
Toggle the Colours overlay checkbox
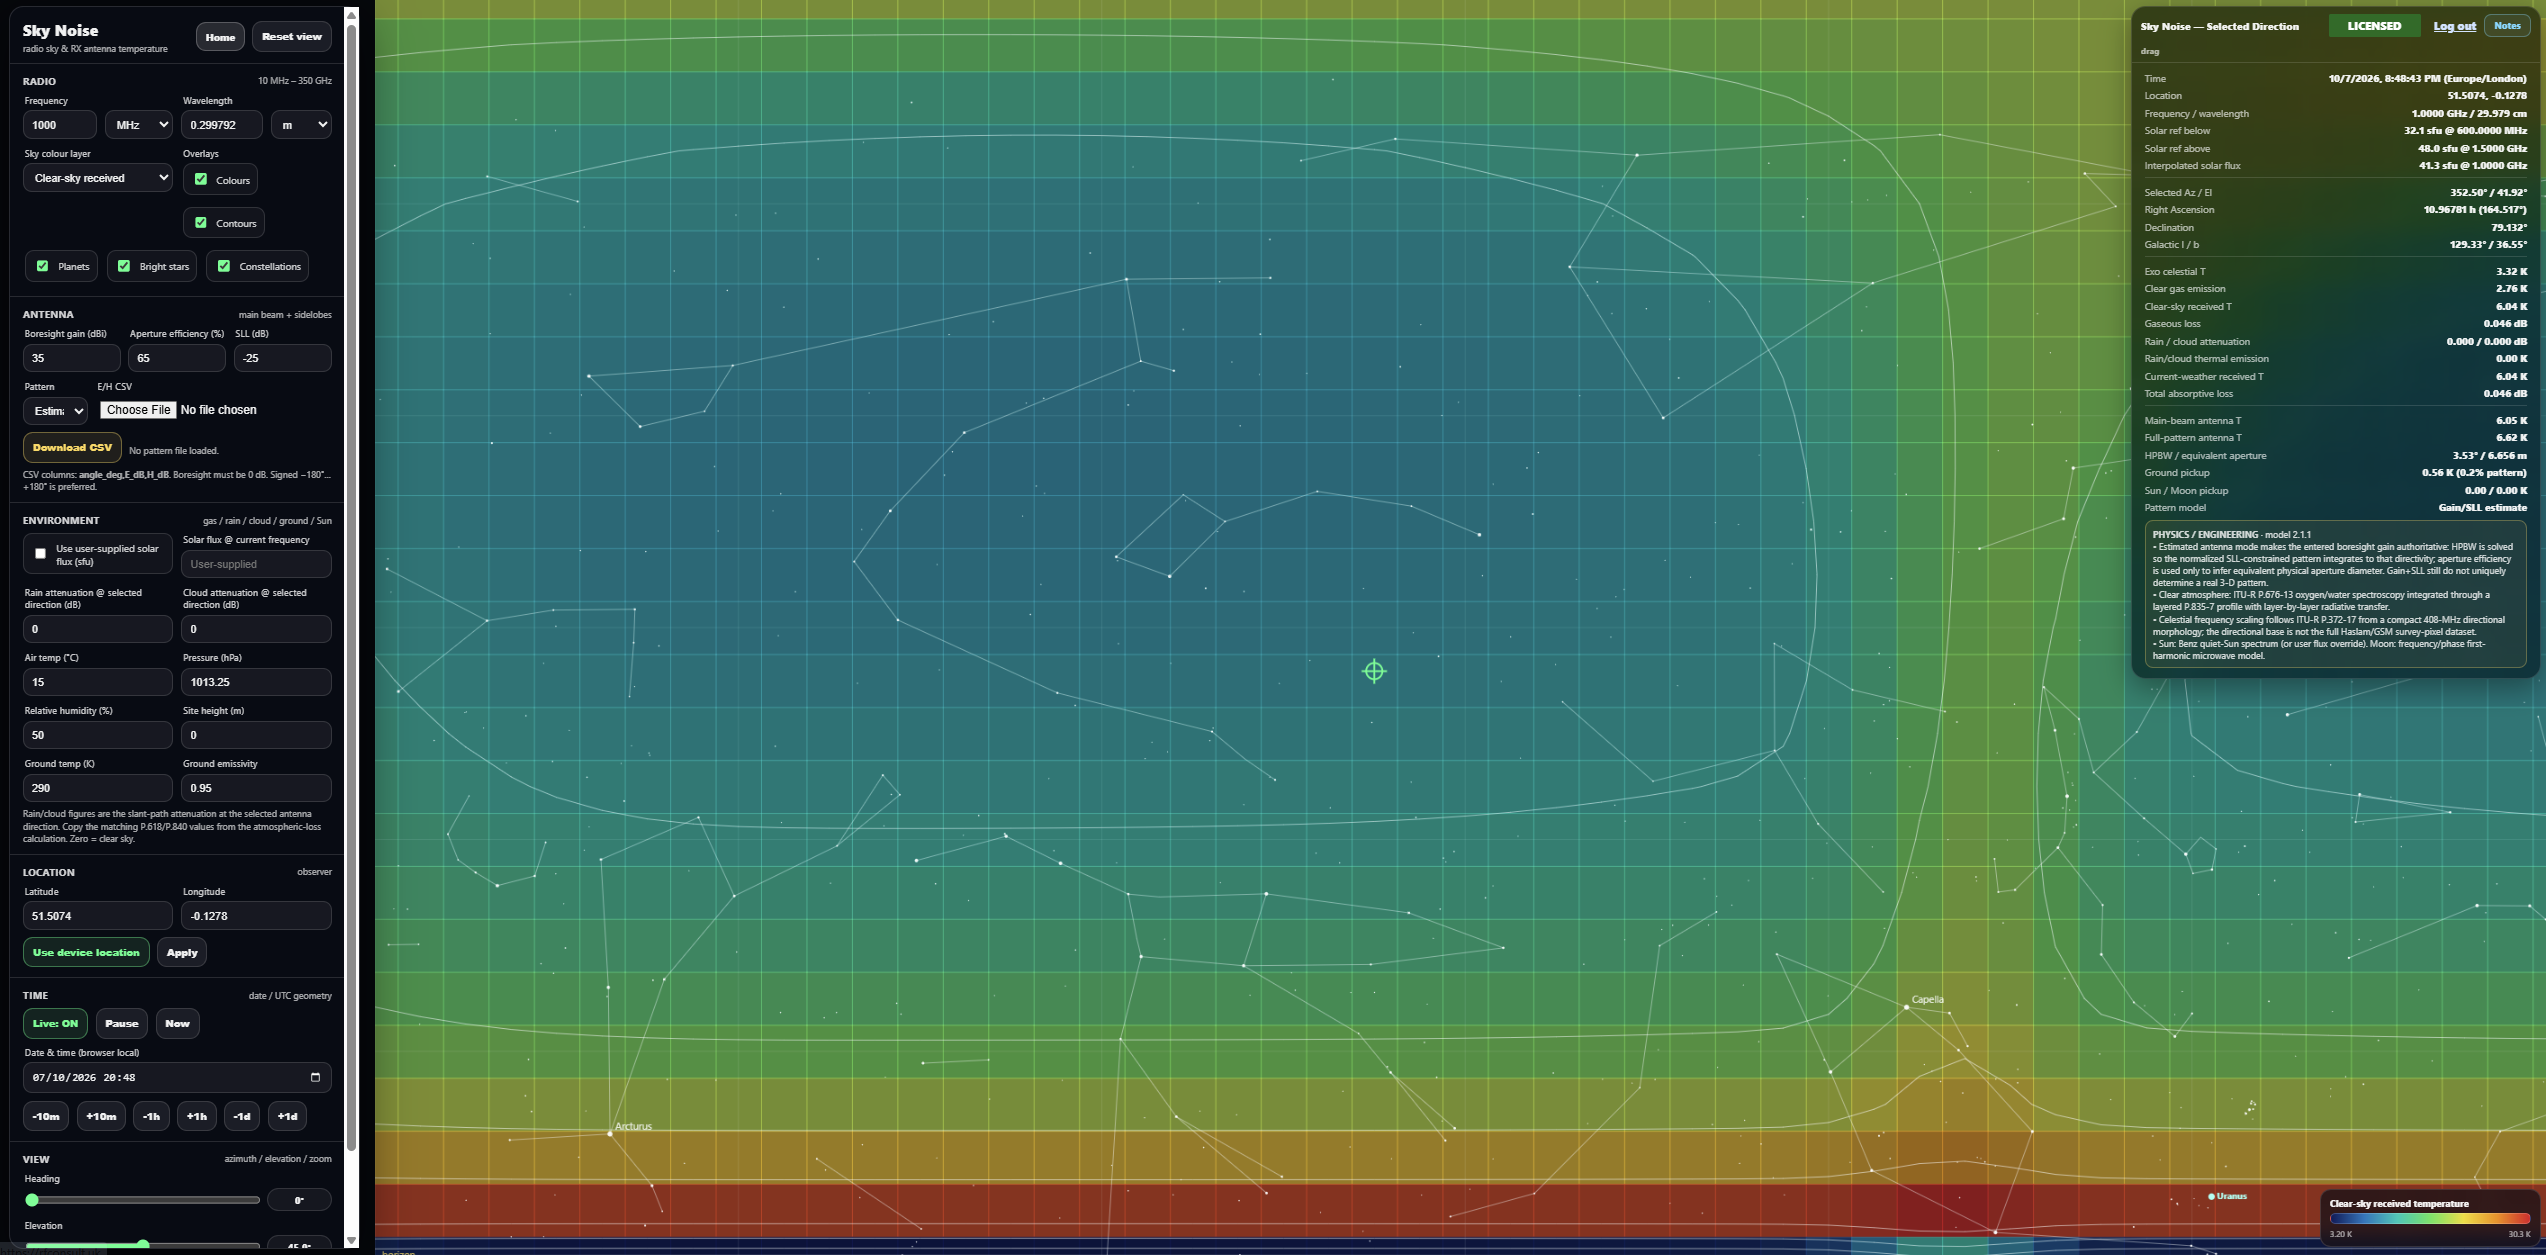pyautogui.click(x=201, y=179)
